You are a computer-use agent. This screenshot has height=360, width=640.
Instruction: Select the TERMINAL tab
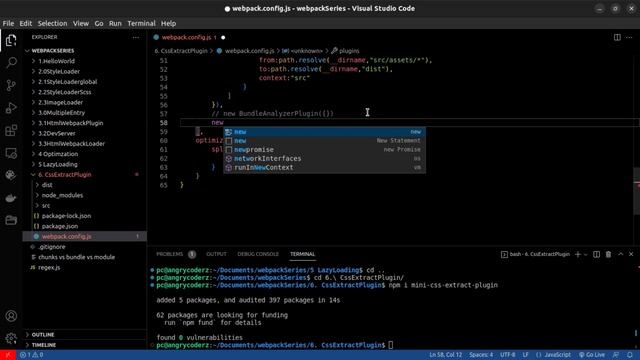pyautogui.click(x=302, y=254)
